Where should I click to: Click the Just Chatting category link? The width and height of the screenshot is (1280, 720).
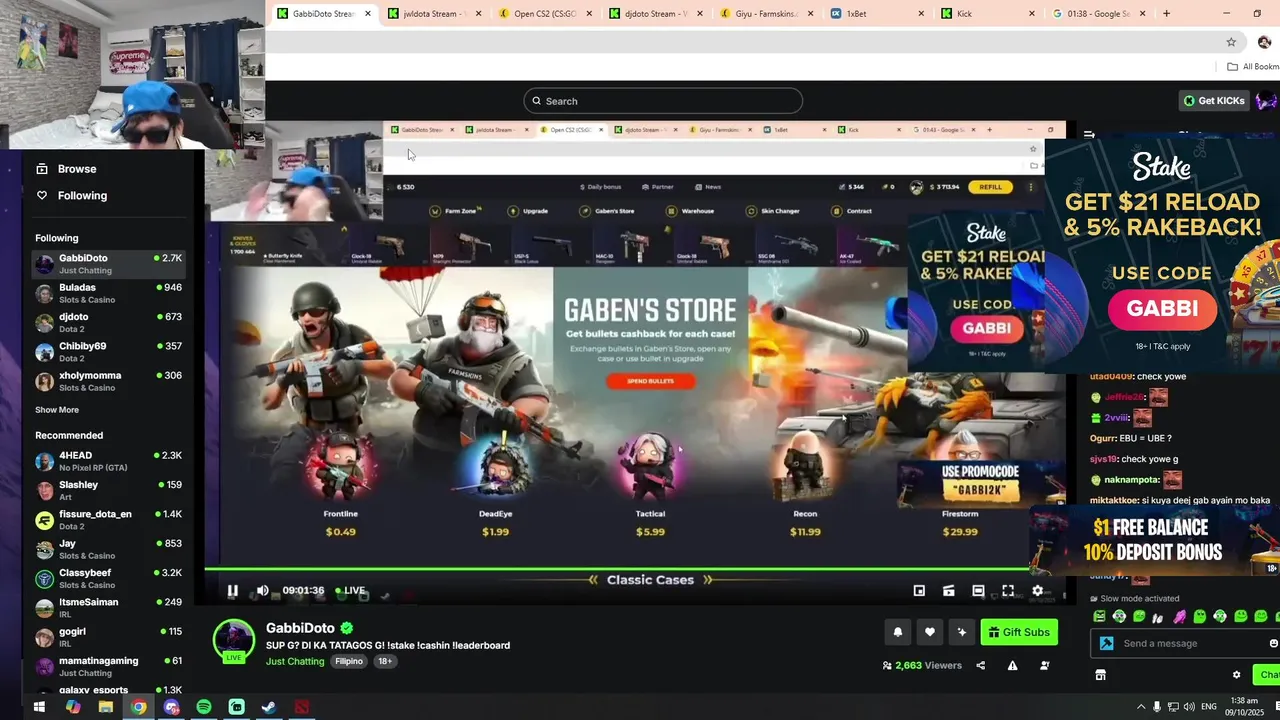coord(295,662)
